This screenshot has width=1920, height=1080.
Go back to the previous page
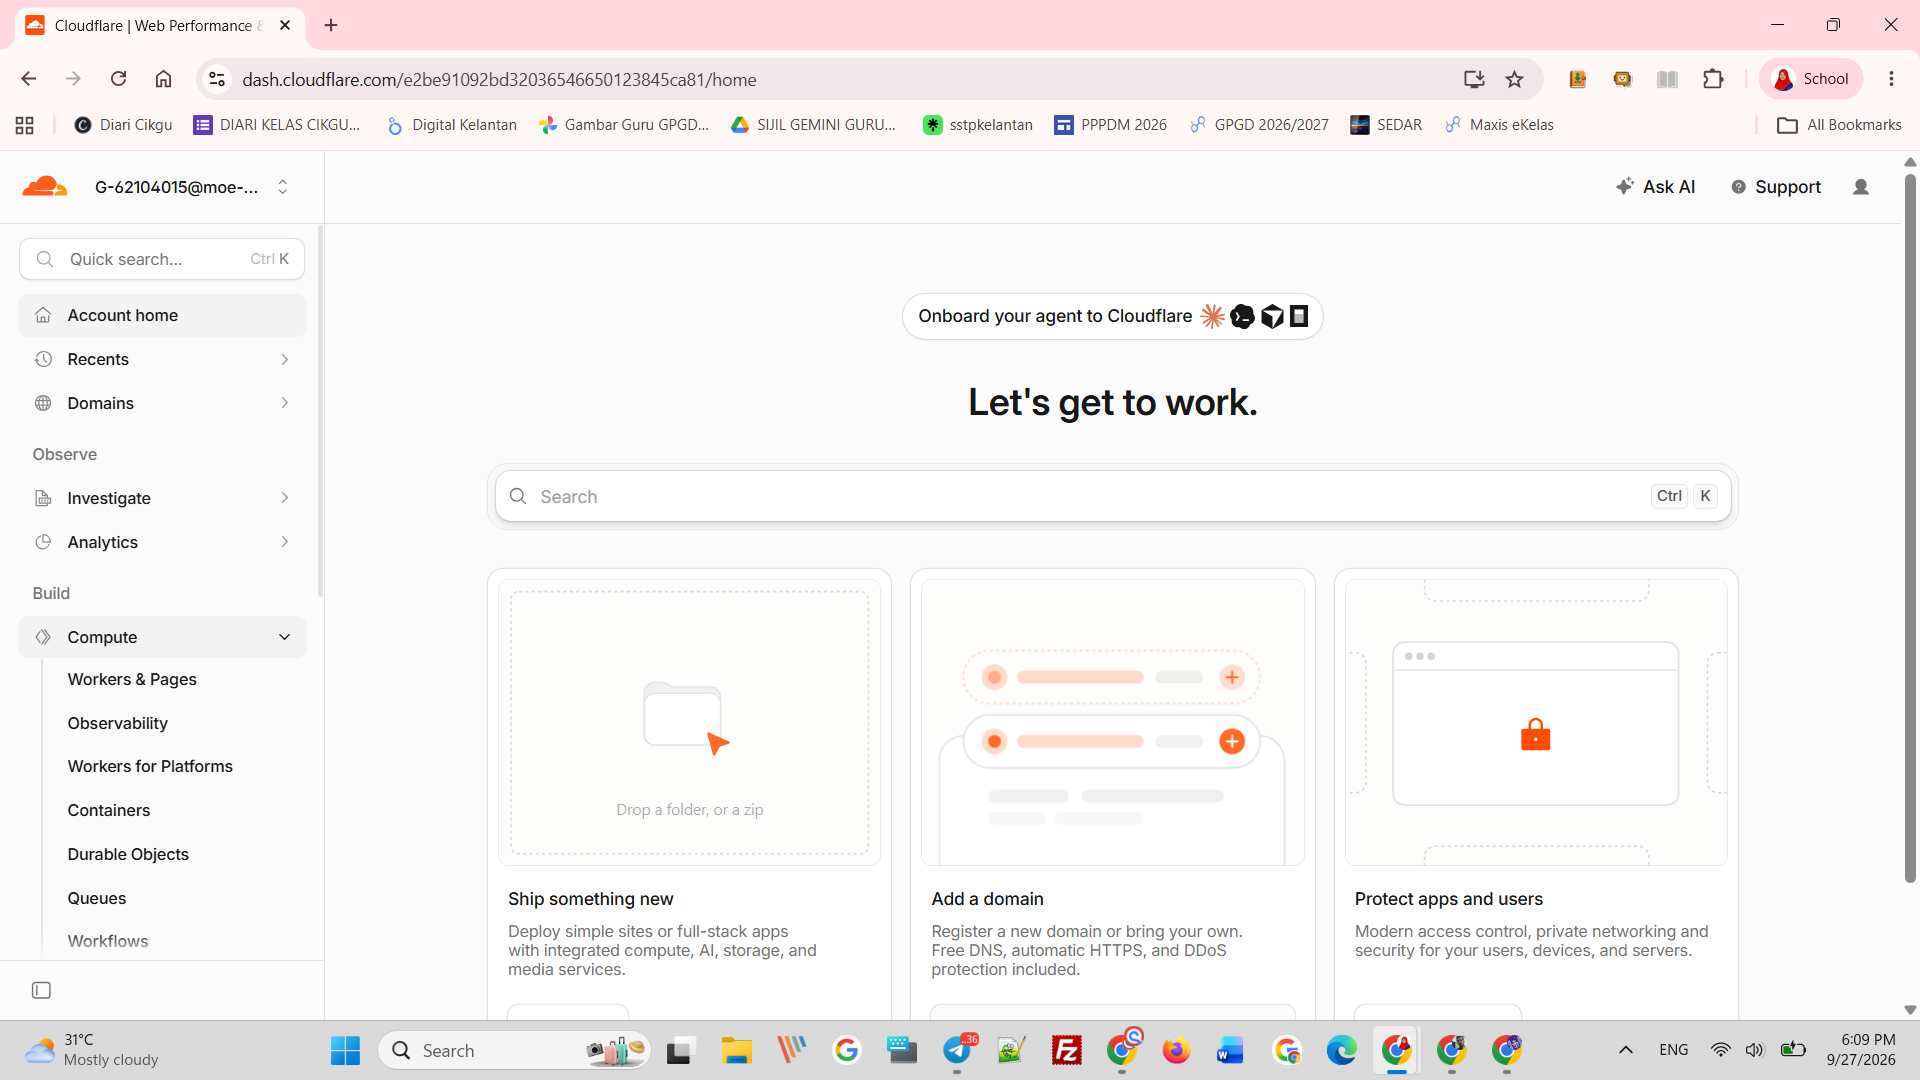tap(28, 79)
